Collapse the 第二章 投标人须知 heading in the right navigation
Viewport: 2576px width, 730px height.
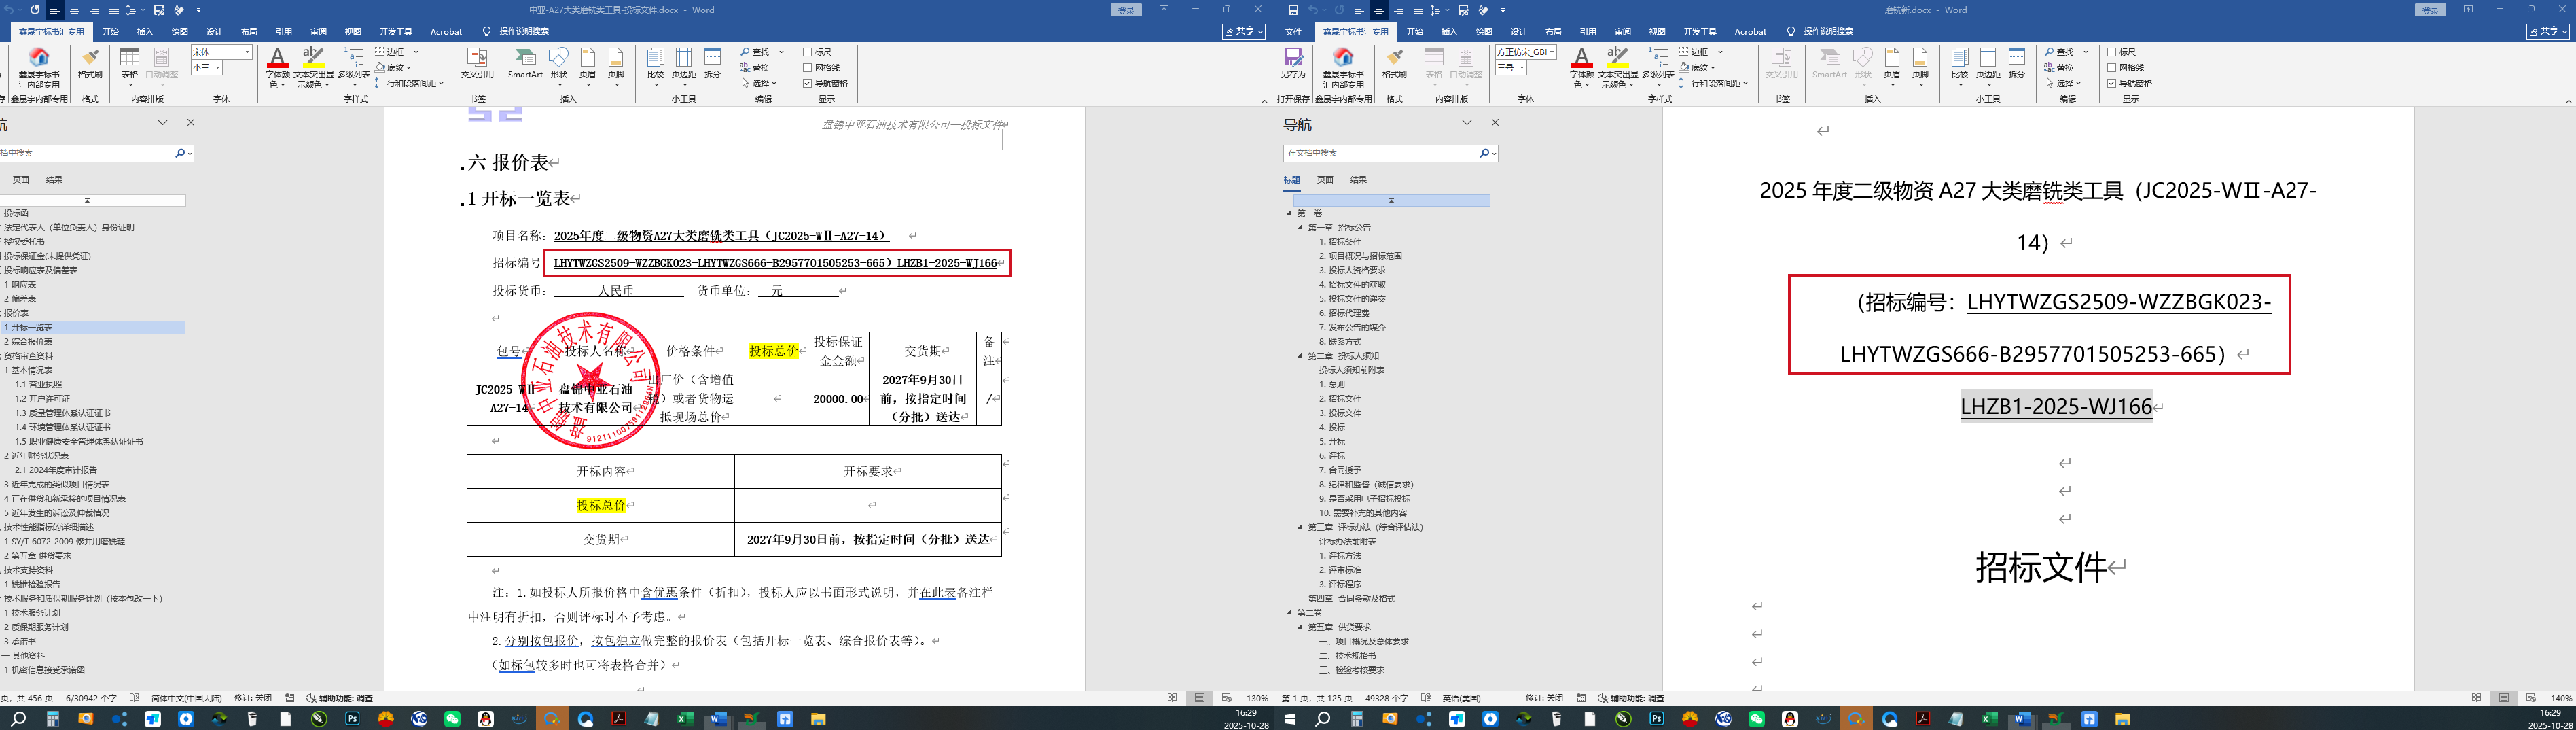1300,356
